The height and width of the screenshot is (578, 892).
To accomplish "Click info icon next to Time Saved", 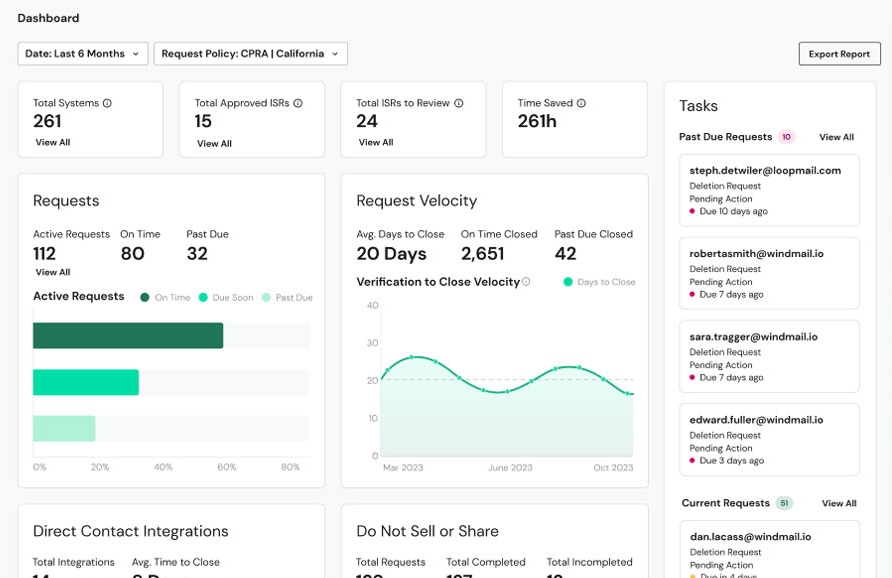I will click(581, 103).
